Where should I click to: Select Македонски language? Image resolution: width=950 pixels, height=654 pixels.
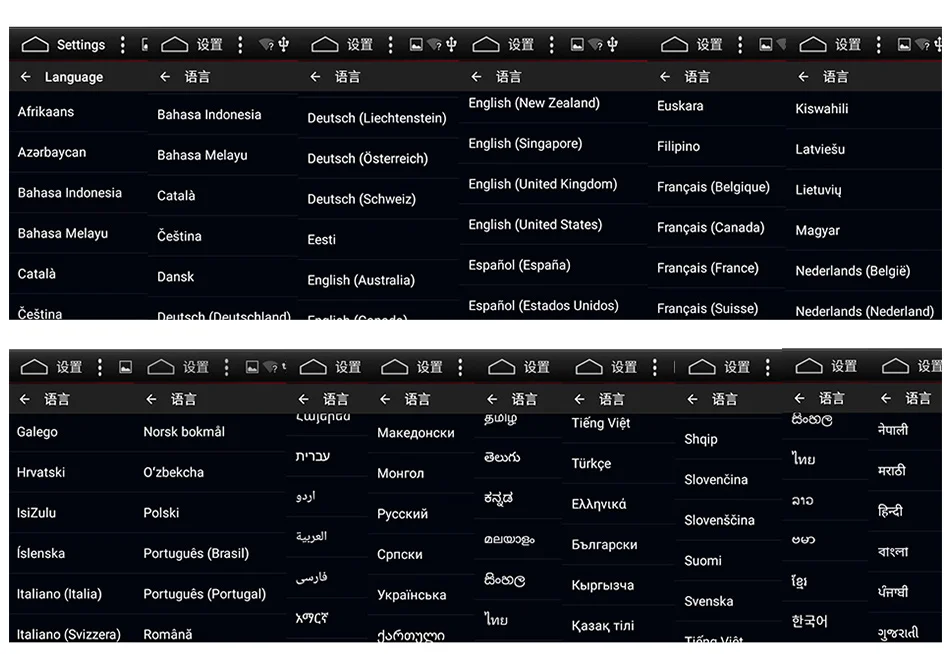416,433
